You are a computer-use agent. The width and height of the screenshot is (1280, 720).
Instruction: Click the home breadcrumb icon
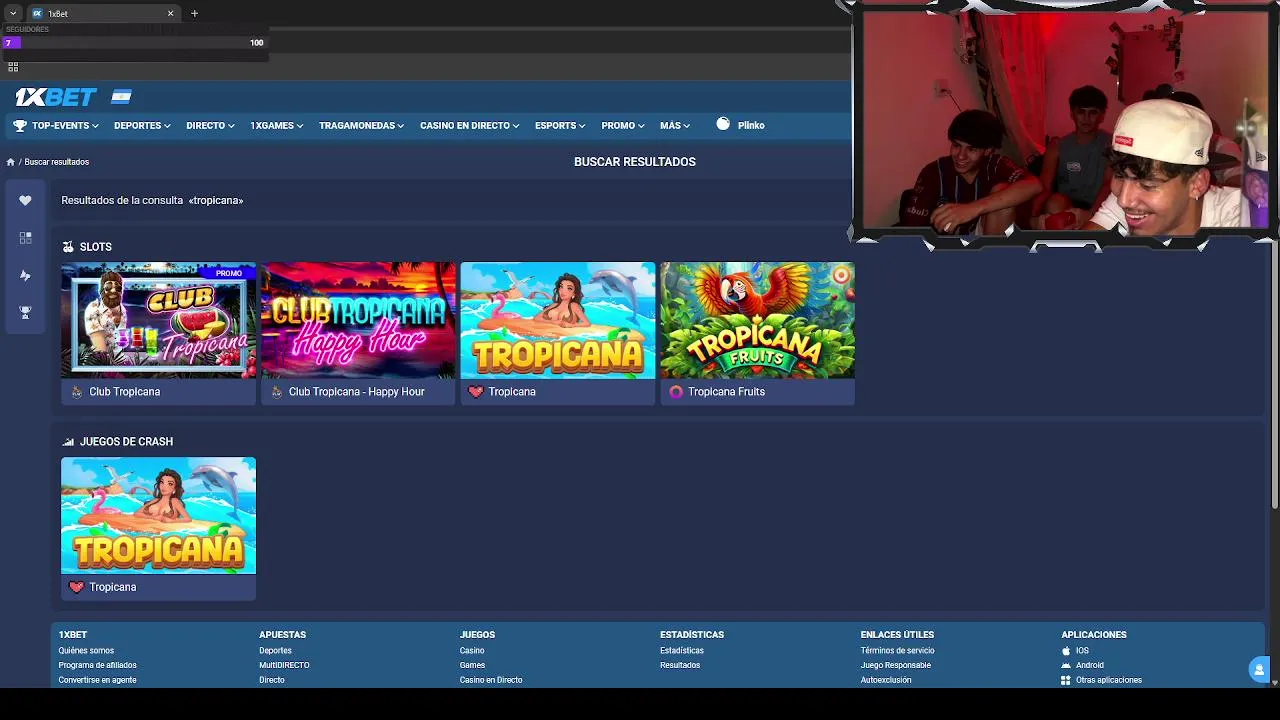[11, 162]
